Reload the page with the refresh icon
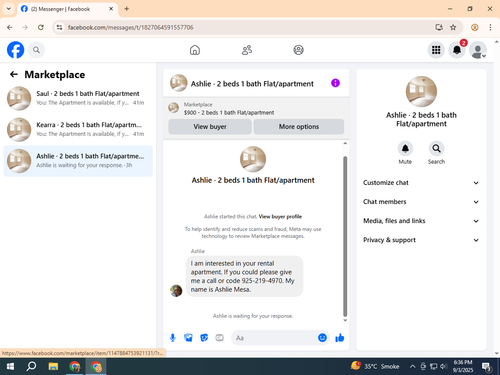 pyautogui.click(x=41, y=27)
